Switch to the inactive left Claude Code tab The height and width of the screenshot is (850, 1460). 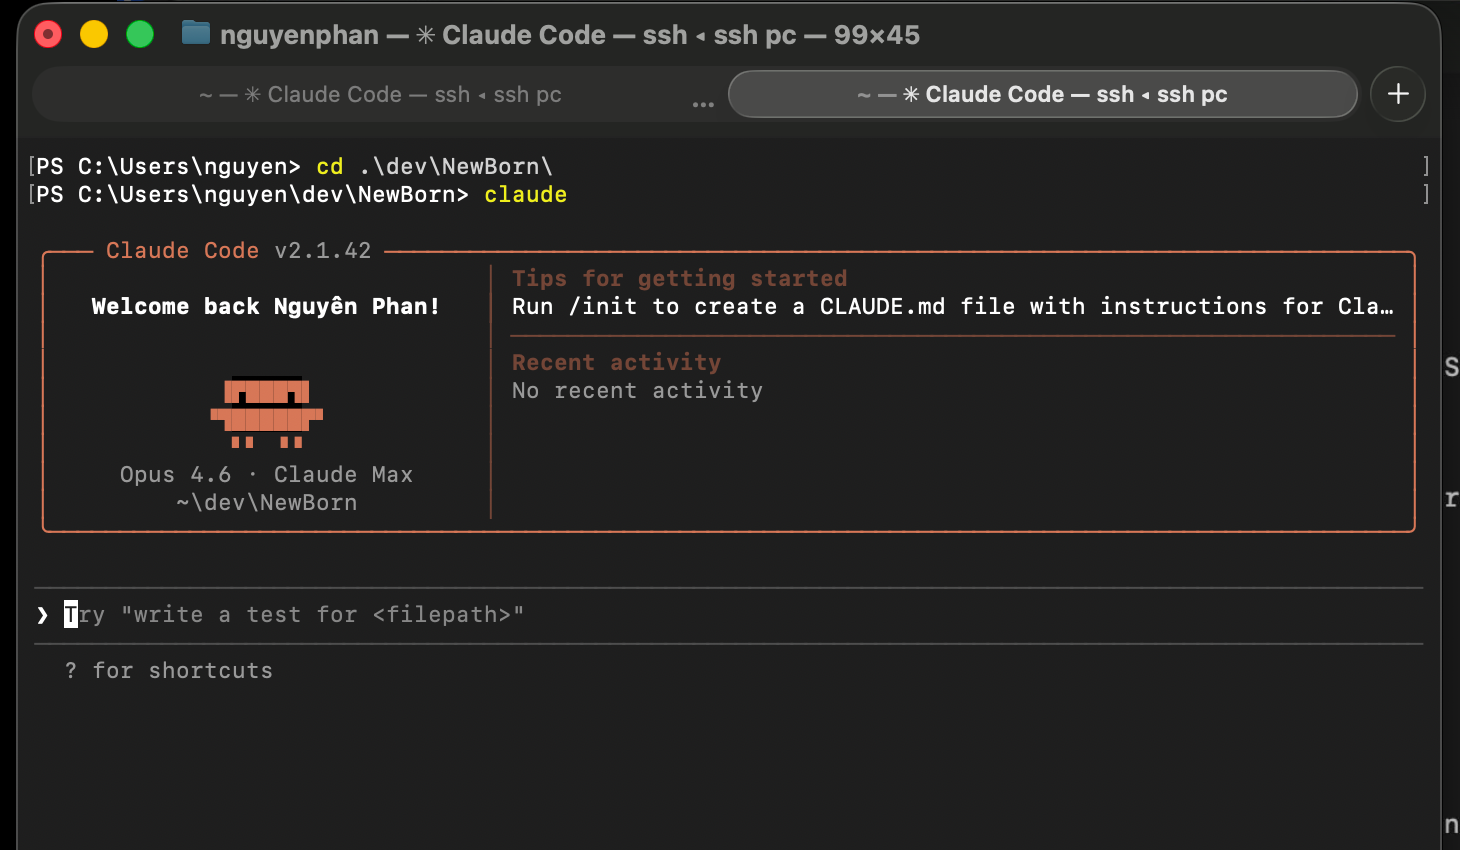point(380,94)
